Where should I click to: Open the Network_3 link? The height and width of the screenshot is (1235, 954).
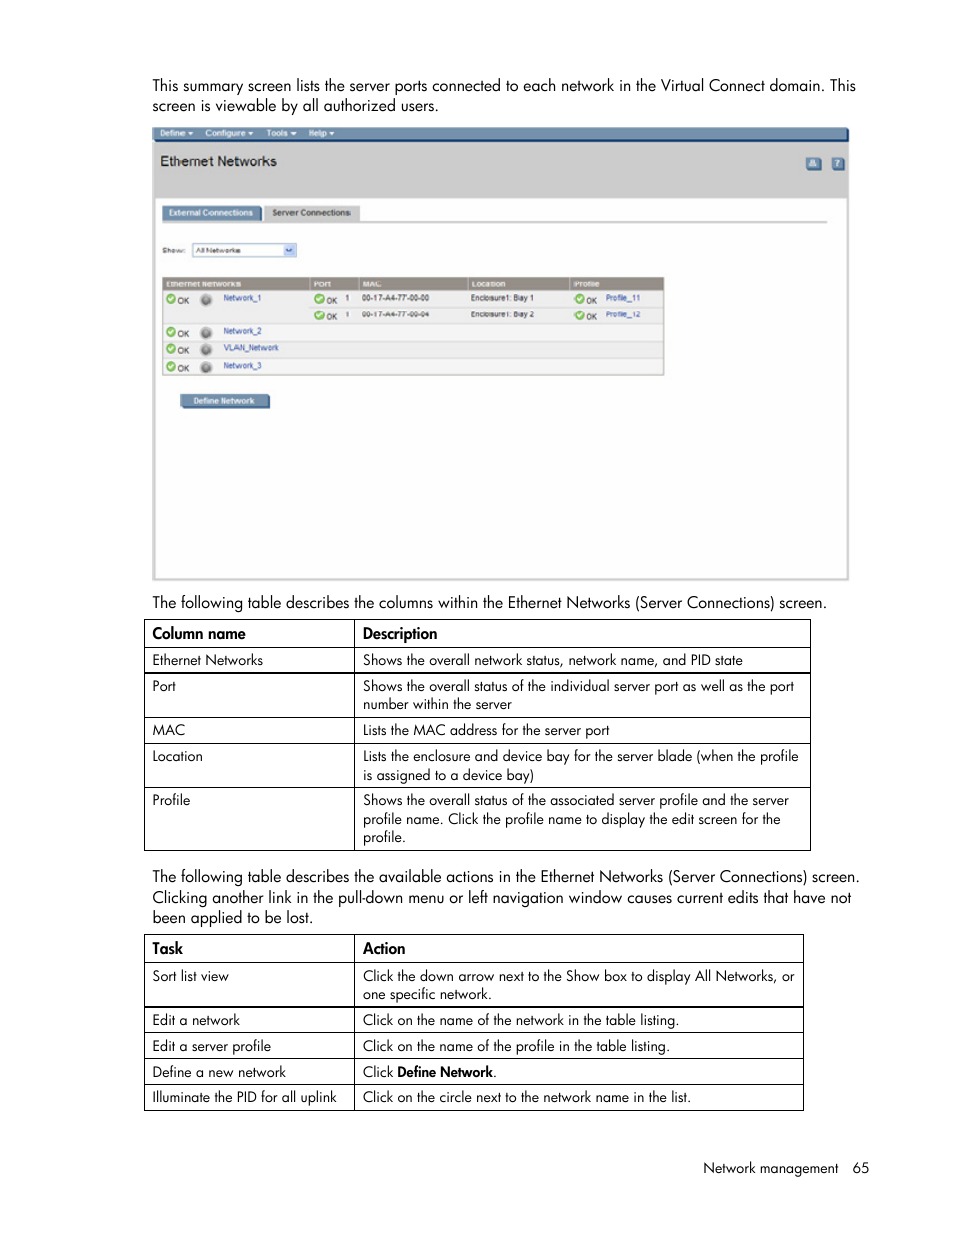[x=242, y=366]
